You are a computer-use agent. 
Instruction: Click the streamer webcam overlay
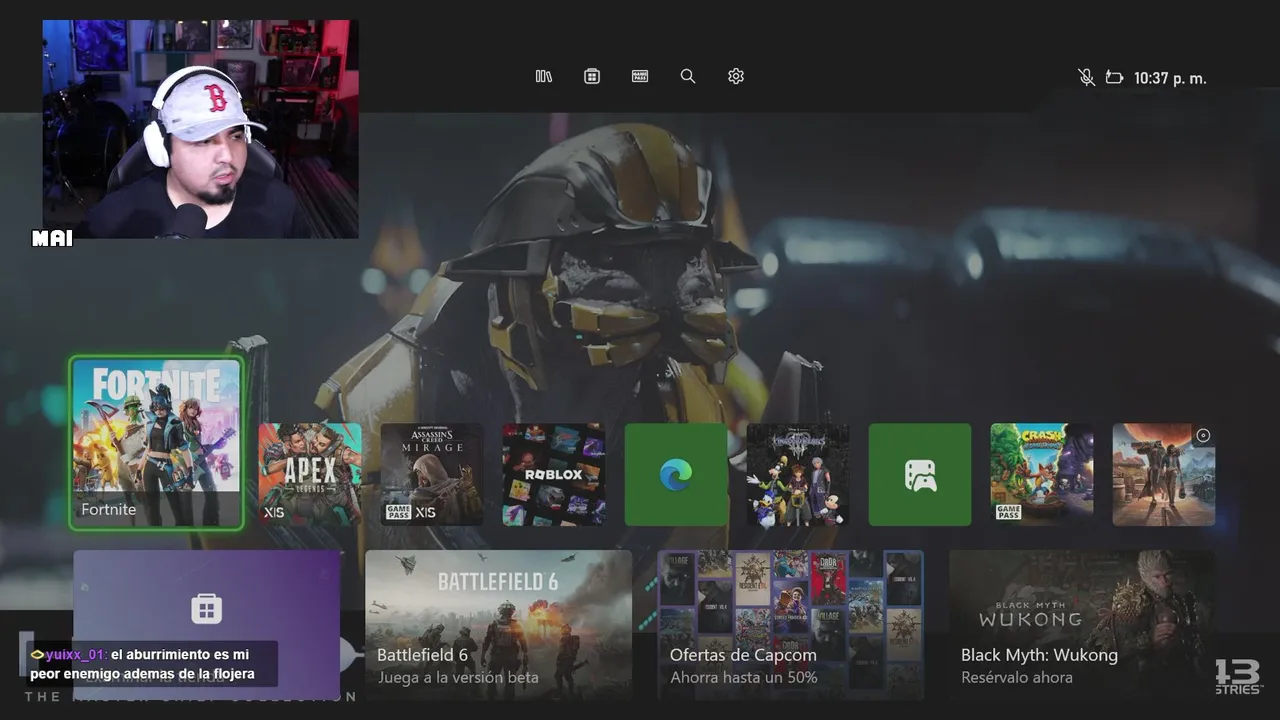coord(200,129)
